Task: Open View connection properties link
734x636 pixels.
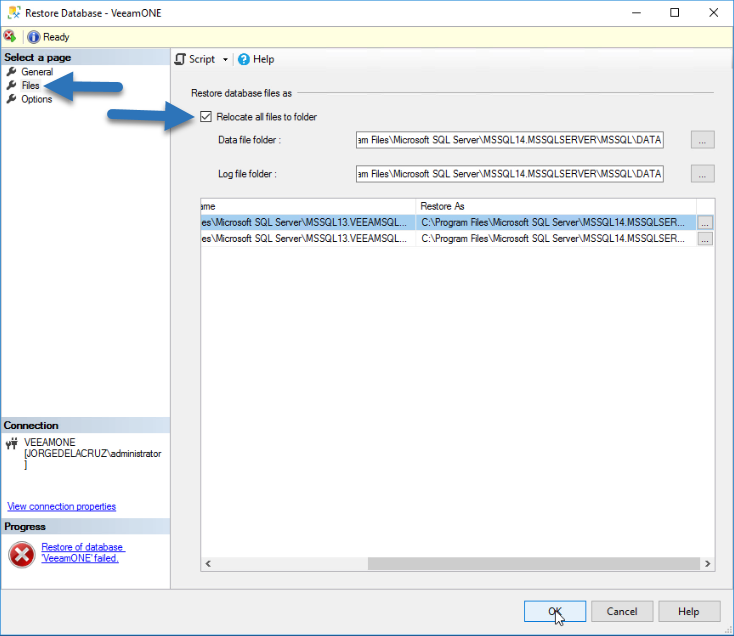Action: point(61,506)
